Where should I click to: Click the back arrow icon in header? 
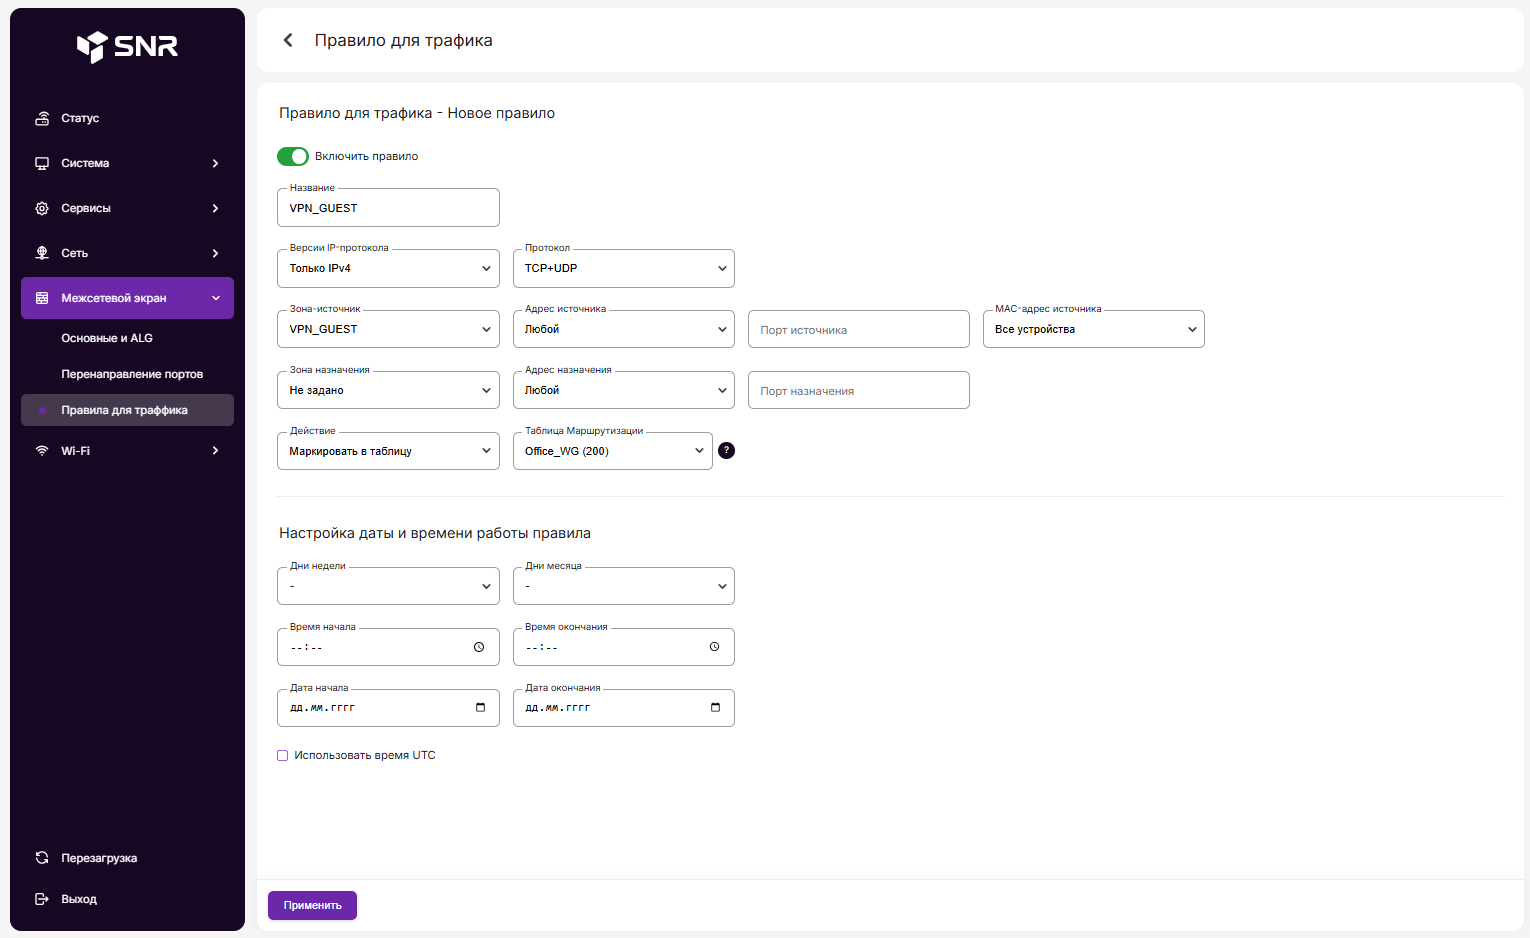coord(288,40)
